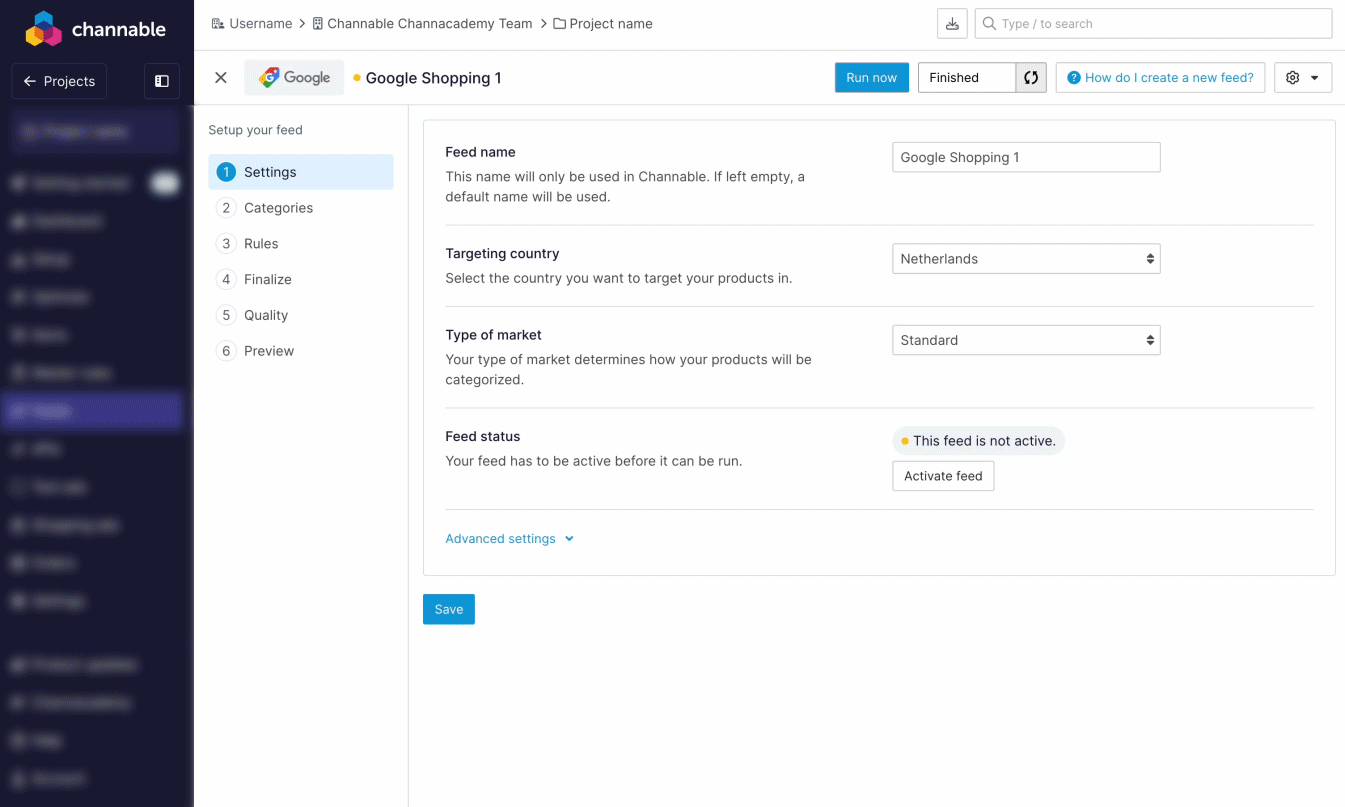Image resolution: width=1345 pixels, height=807 pixels.
Task: Go back to Projects
Action: tap(59, 81)
